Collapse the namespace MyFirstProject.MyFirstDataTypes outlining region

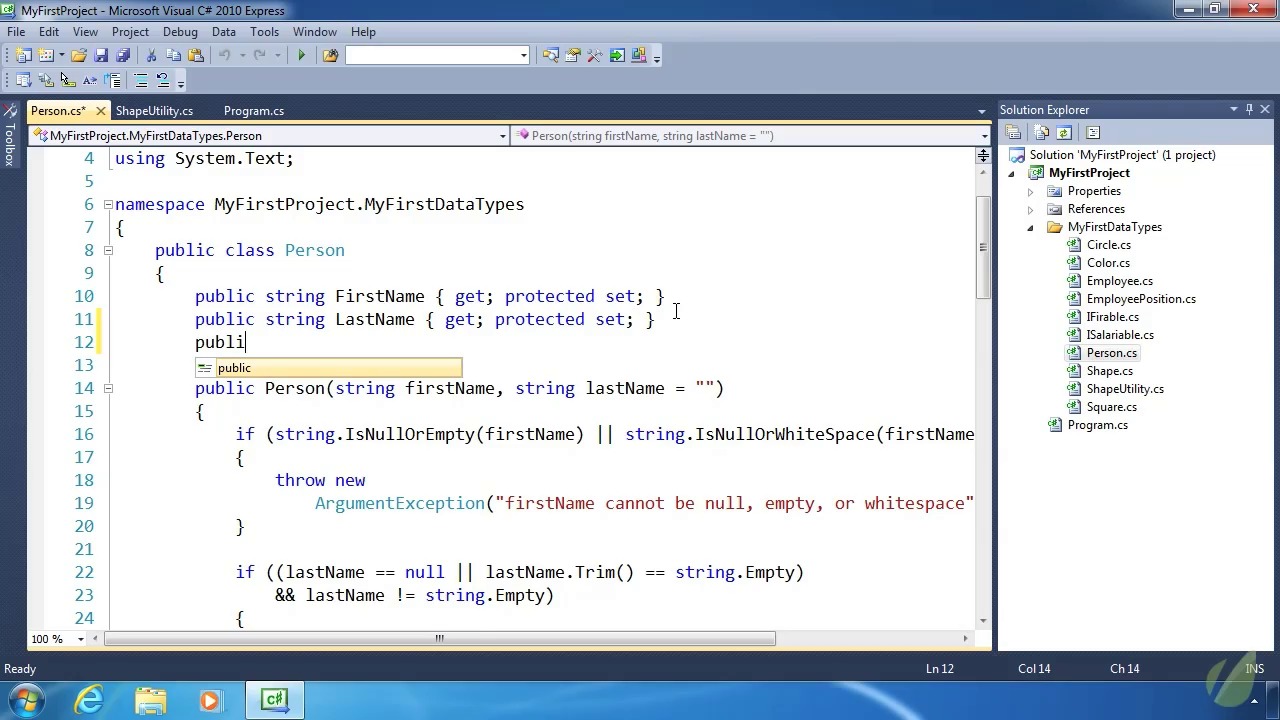pyautogui.click(x=108, y=204)
